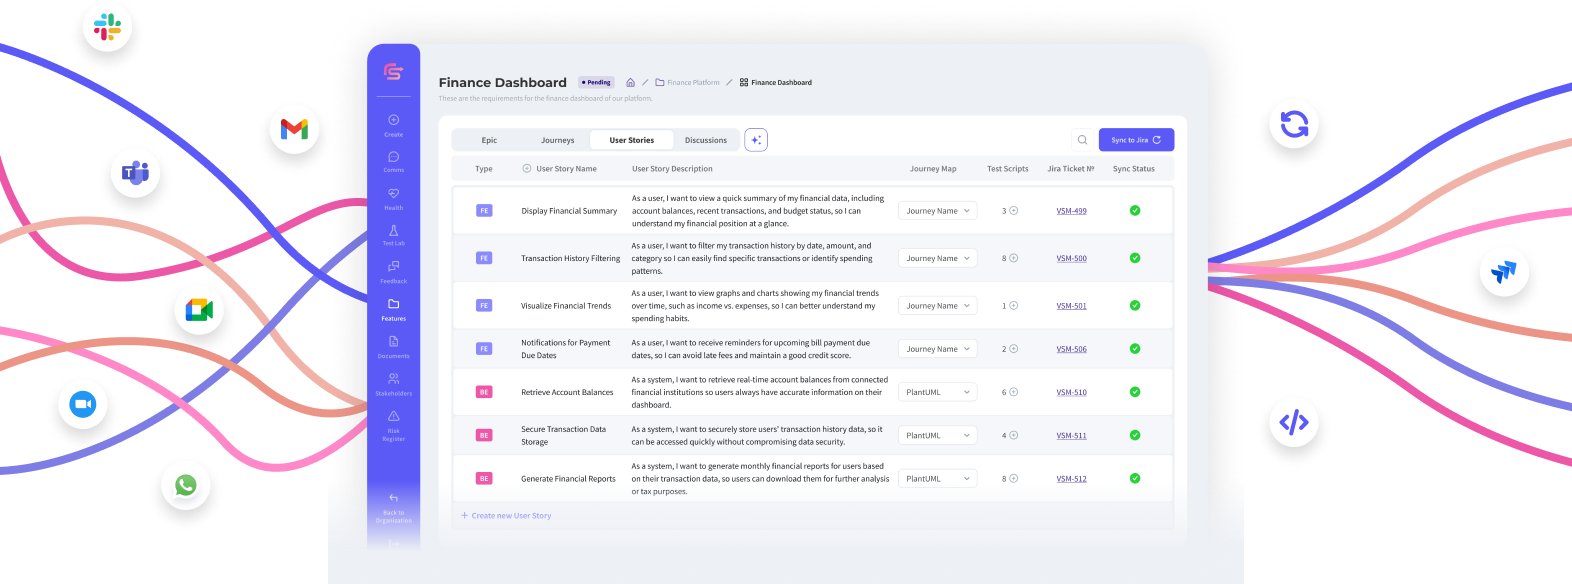
Task: Click sync status check for VSM-510
Action: coord(1135,392)
